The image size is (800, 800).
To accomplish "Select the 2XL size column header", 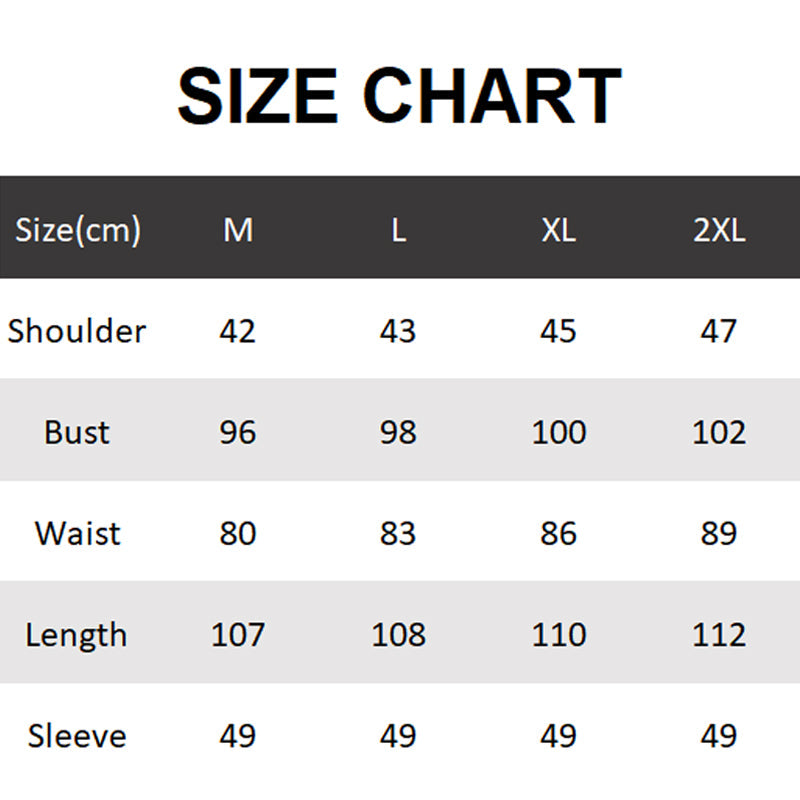I will pos(719,230).
